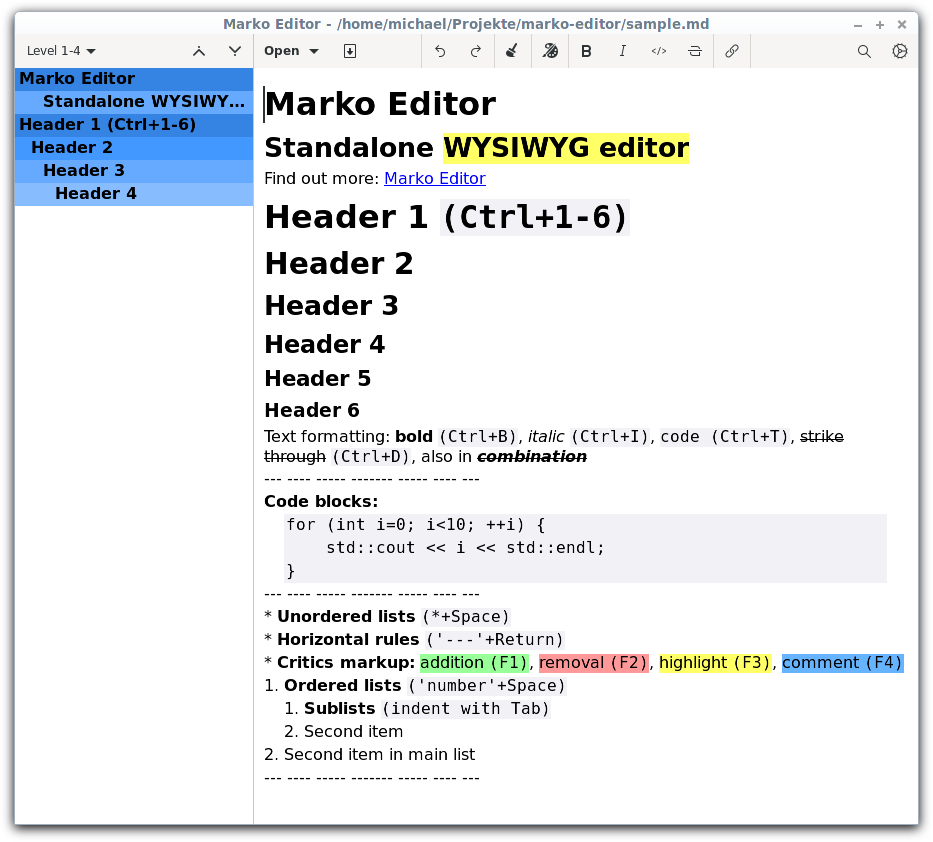Click the red 'removal (F2)' markup
This screenshot has height=842, width=933.
[x=593, y=663]
